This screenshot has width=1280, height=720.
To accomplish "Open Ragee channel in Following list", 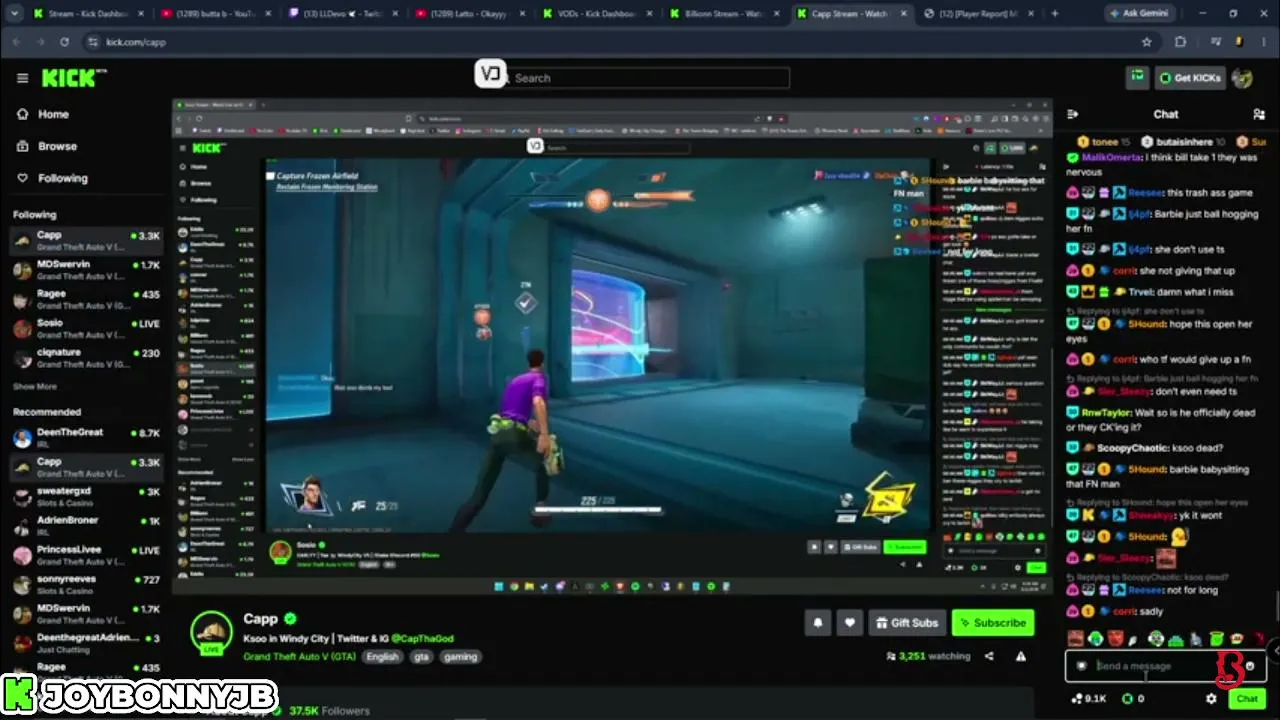I will (86, 300).
